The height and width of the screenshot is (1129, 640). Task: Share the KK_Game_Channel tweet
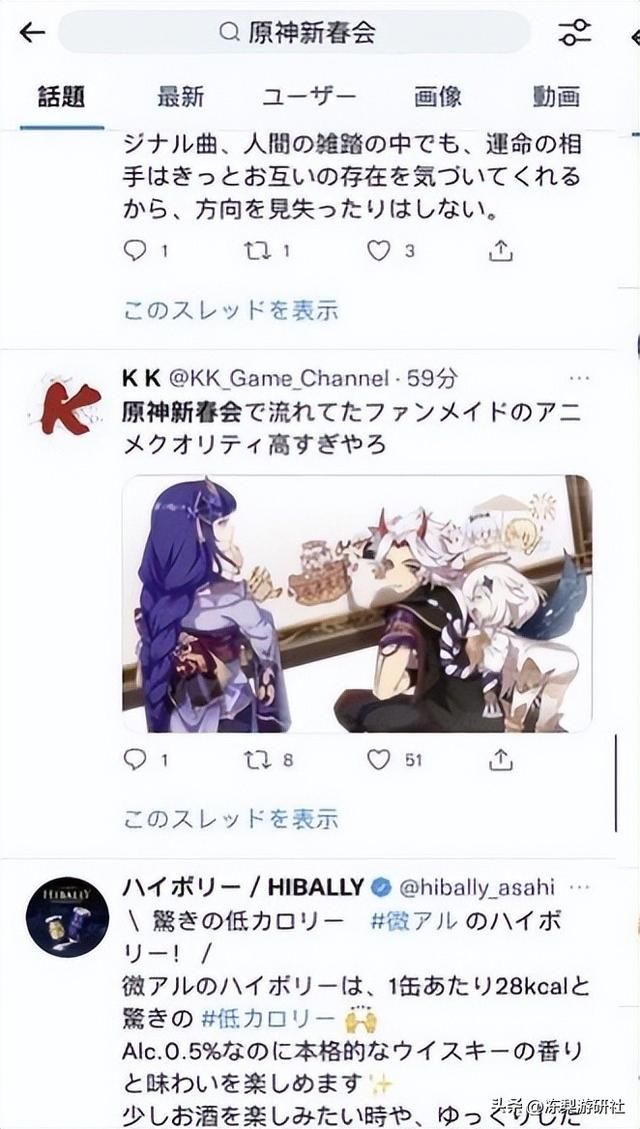point(501,759)
